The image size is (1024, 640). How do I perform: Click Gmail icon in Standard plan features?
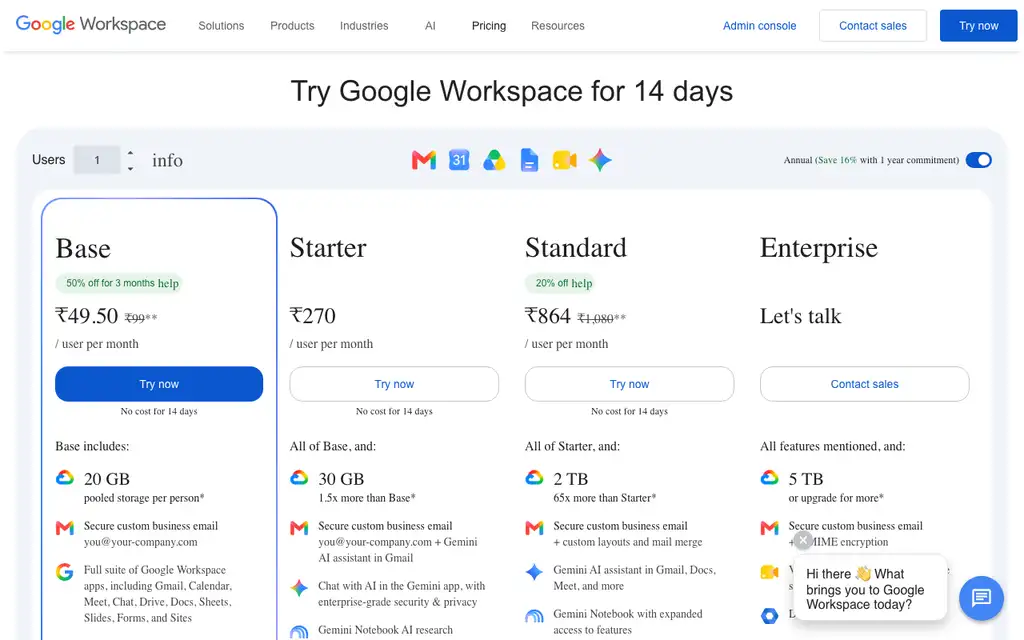[x=534, y=528]
